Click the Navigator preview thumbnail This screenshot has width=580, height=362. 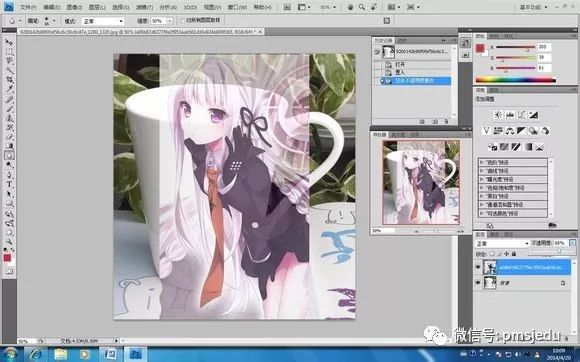click(421, 182)
